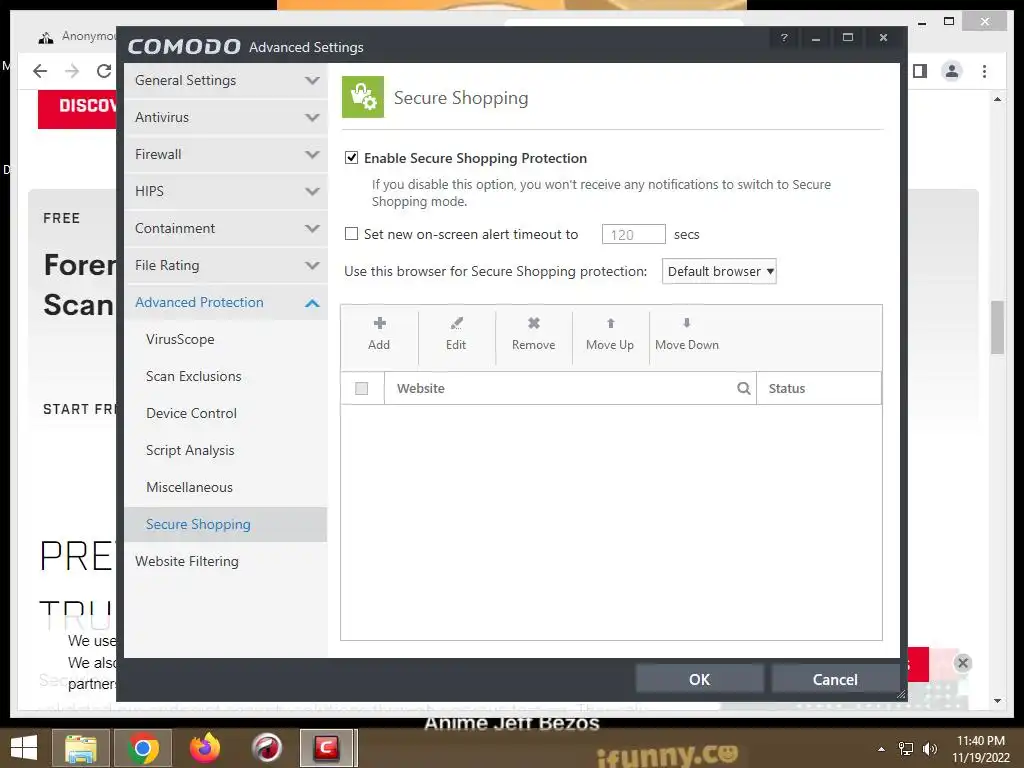Screen dimensions: 1024x768
Task: Expand the Antivirus section
Action: point(226,118)
